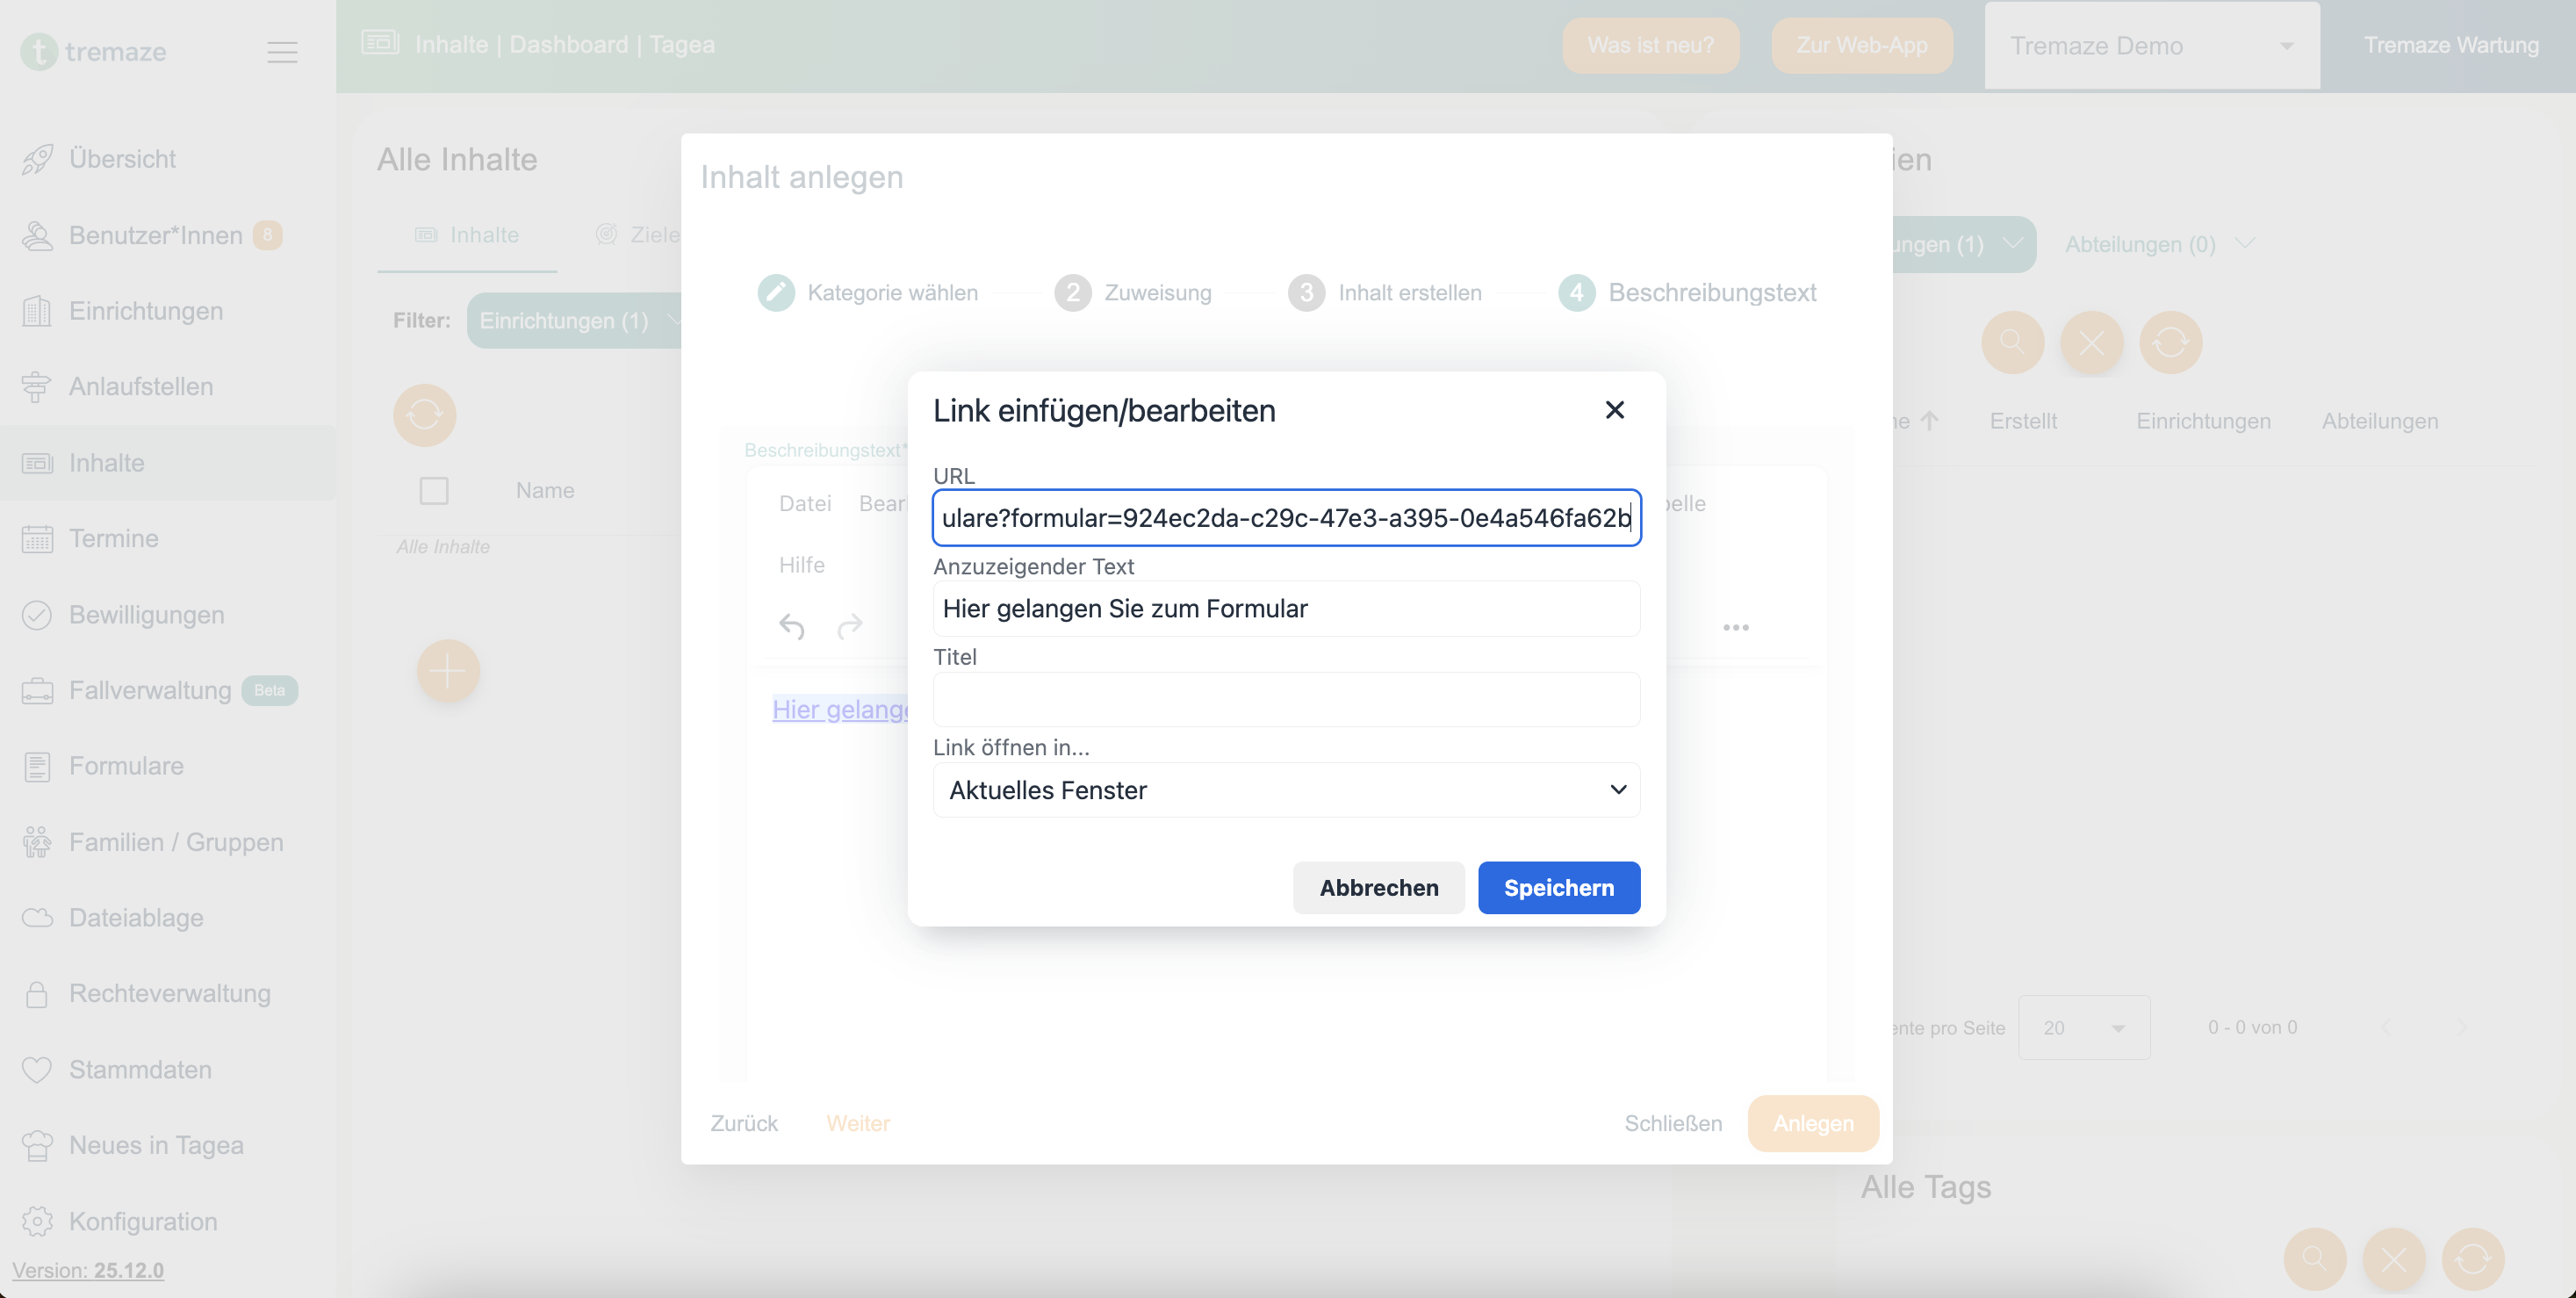Click the Formulare document icon
The width and height of the screenshot is (2576, 1298).
tap(37, 766)
